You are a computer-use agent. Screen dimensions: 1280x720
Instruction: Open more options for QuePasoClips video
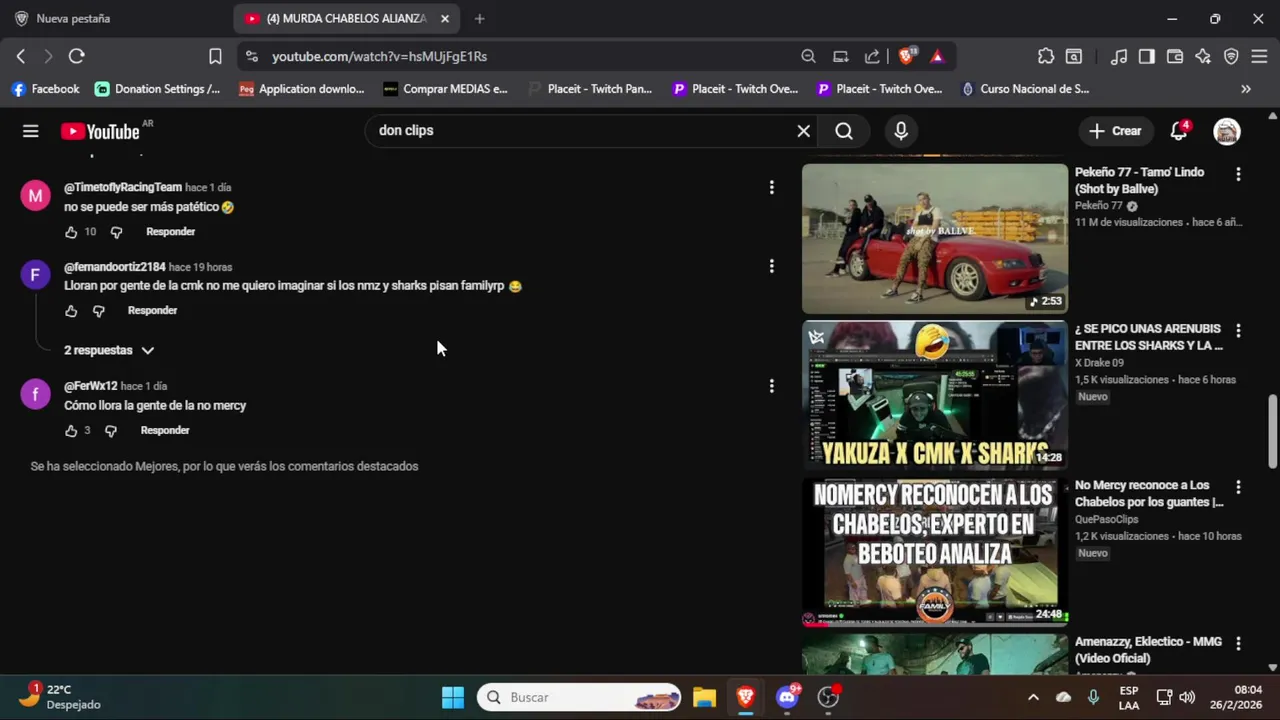click(x=1238, y=487)
